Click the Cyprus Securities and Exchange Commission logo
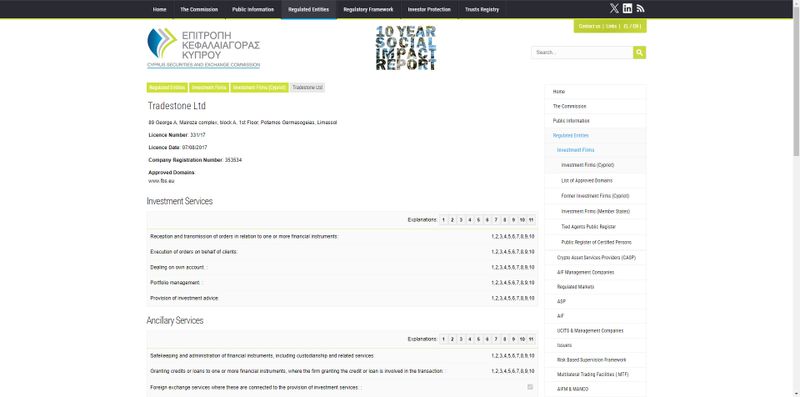Viewport: 800px width, 397px height. pyautogui.click(x=204, y=48)
